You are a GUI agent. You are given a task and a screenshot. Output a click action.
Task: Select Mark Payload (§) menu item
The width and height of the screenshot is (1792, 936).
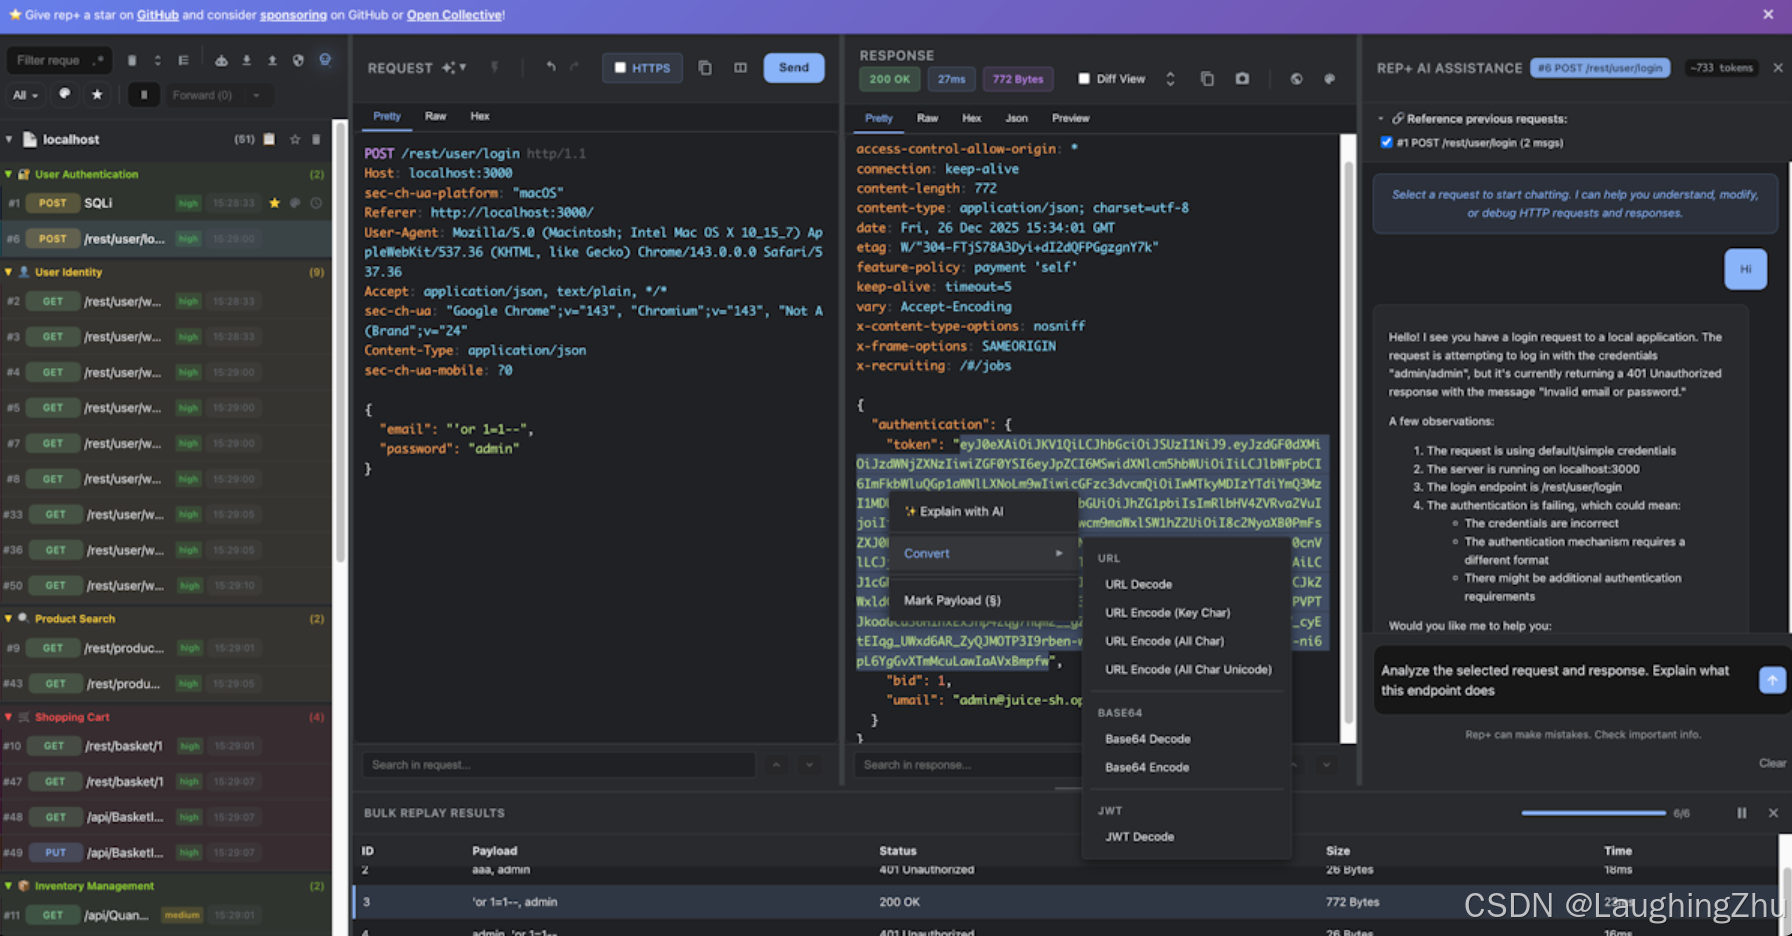coord(983,600)
